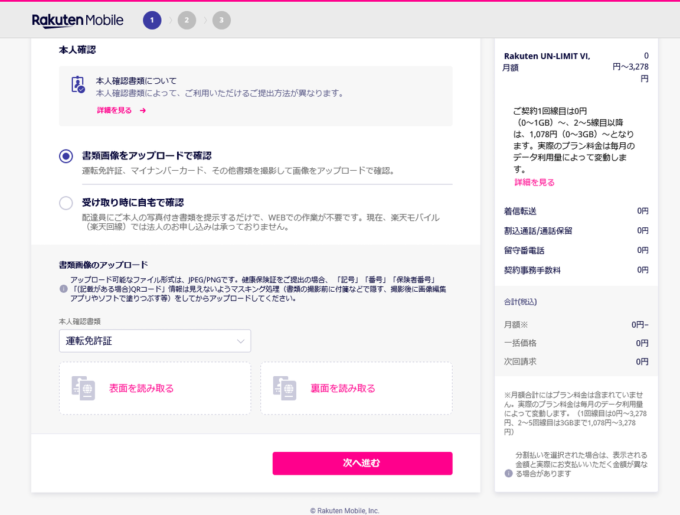Select step 2 in progress indicator

coord(186,20)
